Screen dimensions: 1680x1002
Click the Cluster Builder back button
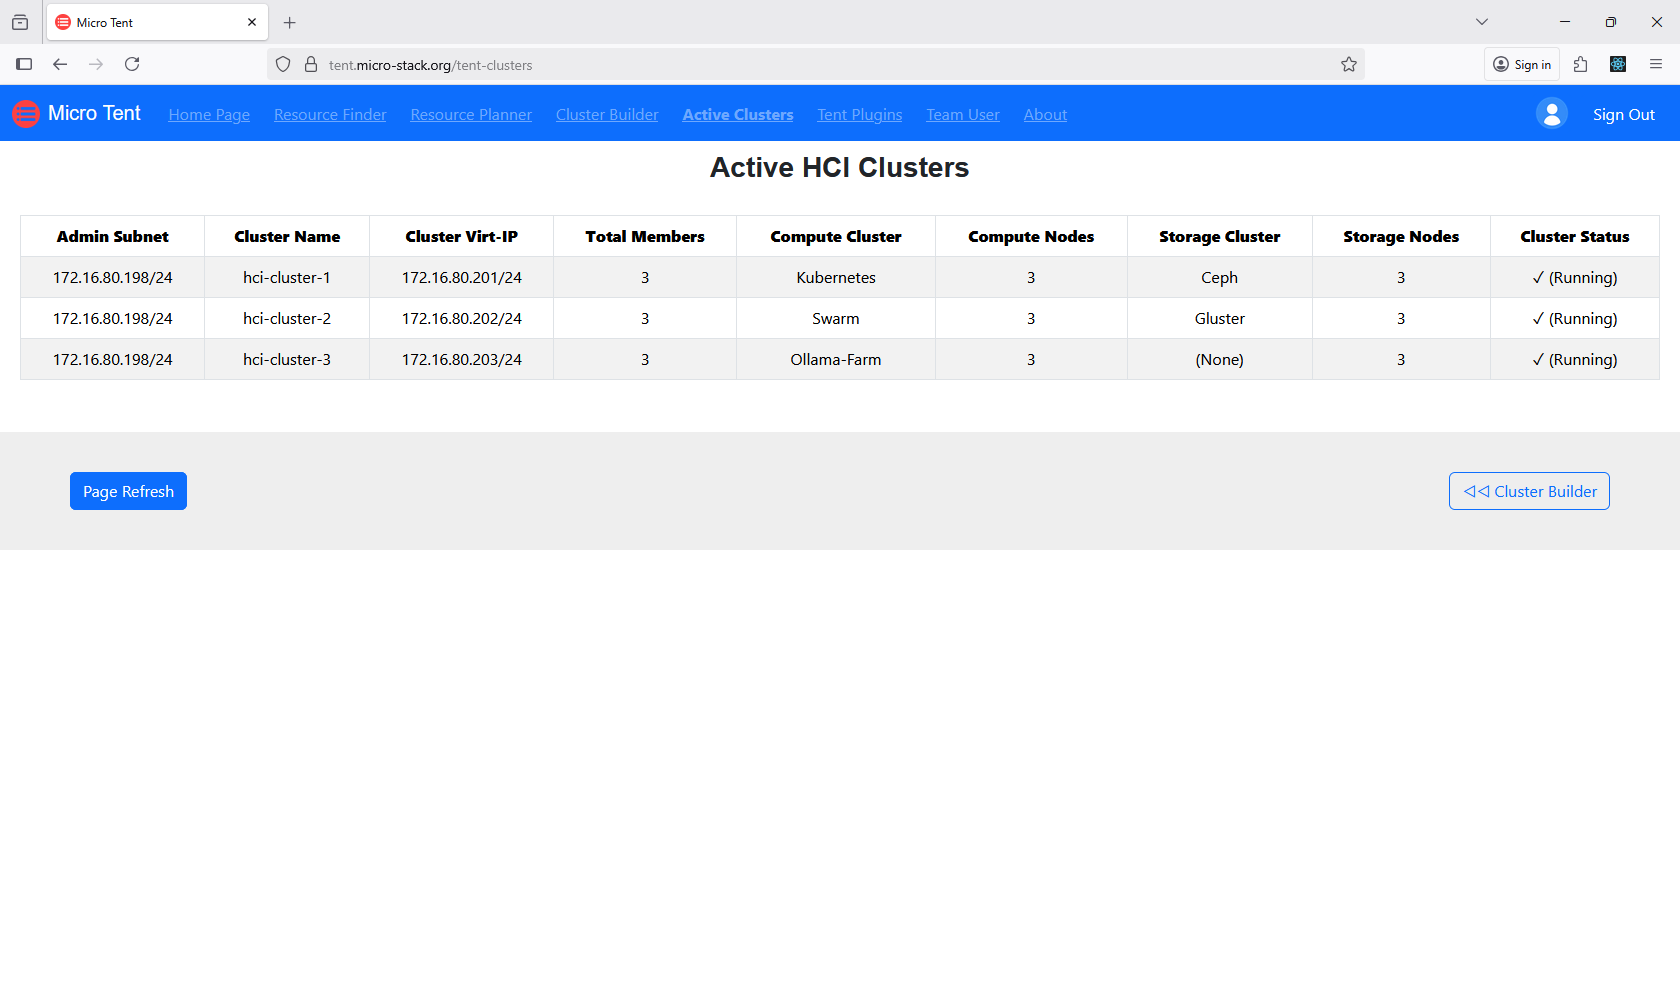[1528, 491]
